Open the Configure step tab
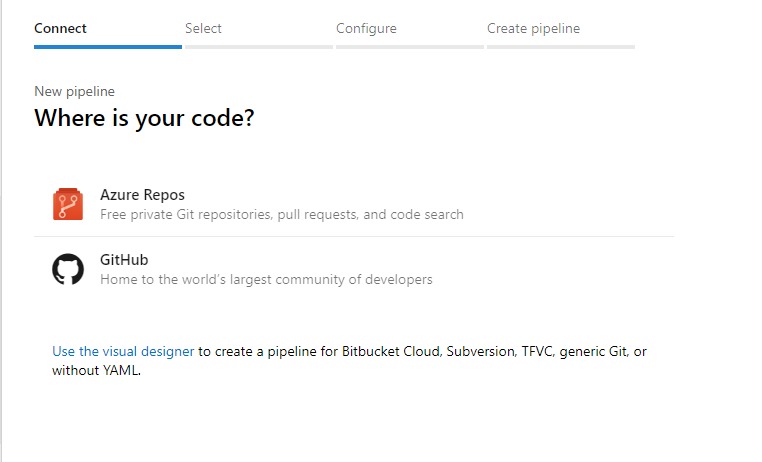Image resolution: width=762 pixels, height=462 pixels. [x=366, y=28]
